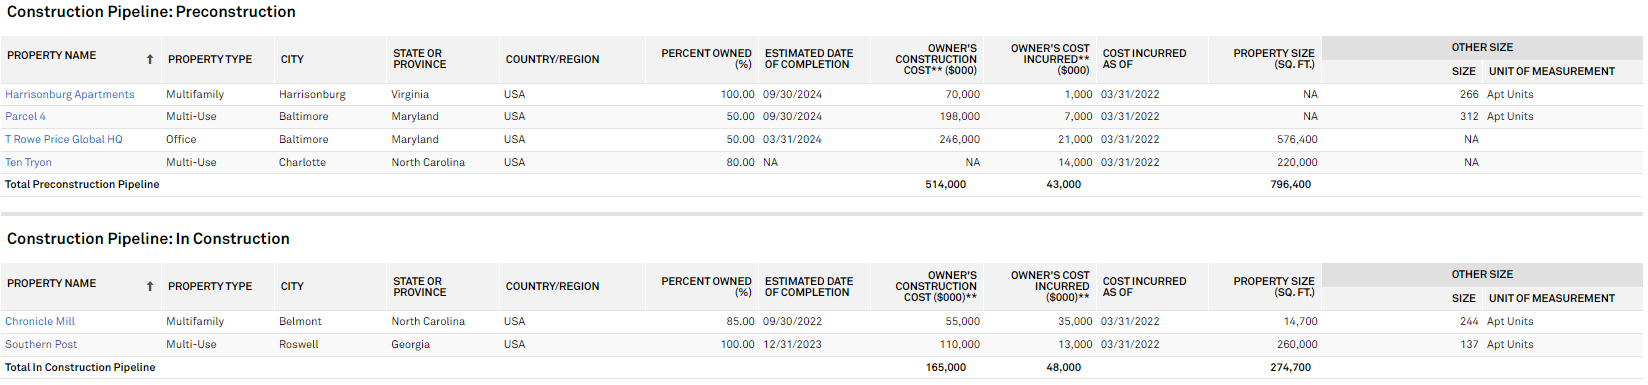This screenshot has height=385, width=1648.
Task: Click In Construction Country/Region column header
Action: click(x=552, y=286)
